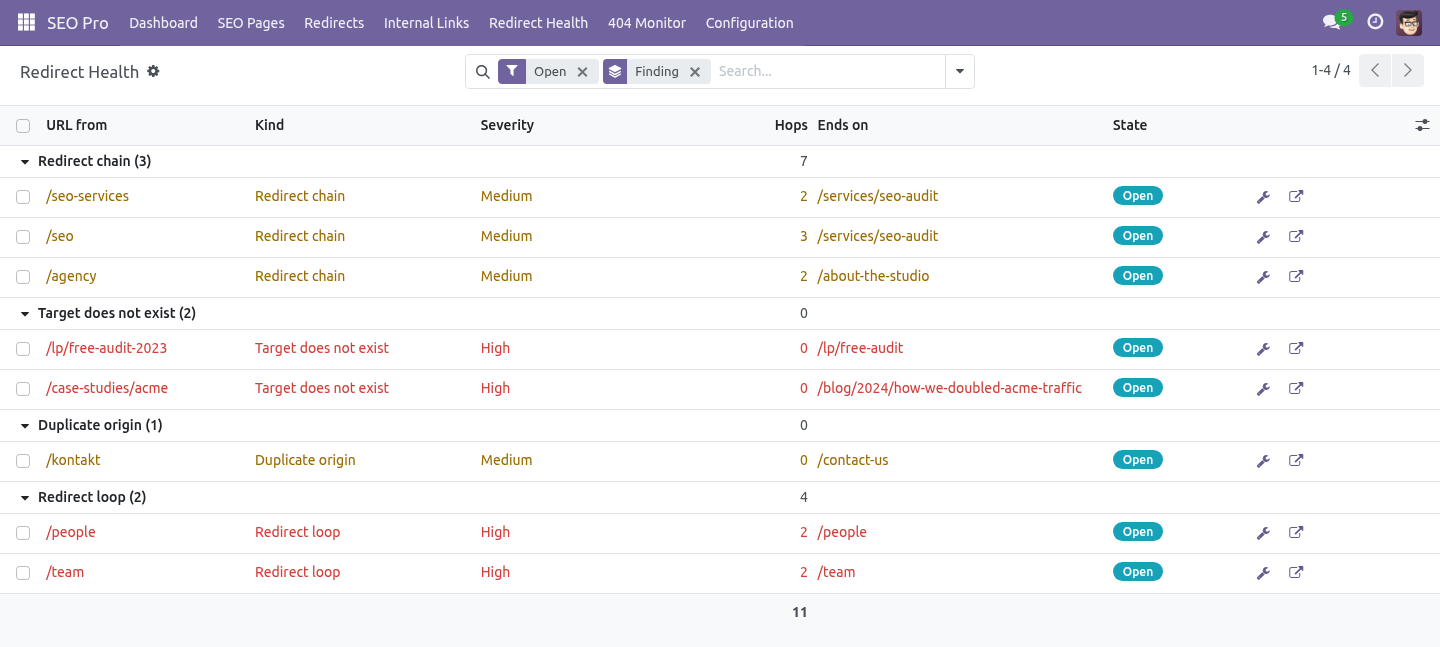
Task: Check the /case-studies/acme row checkbox
Action: 23,389
